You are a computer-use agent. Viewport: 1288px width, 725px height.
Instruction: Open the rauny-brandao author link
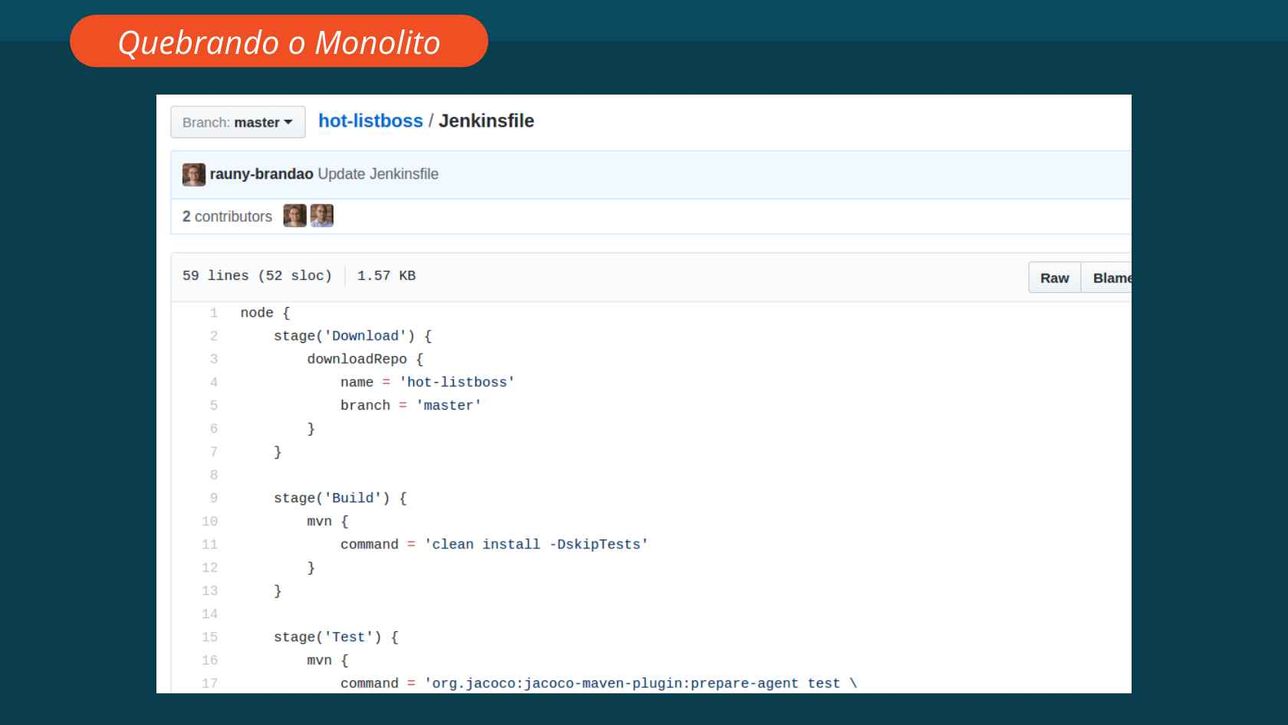click(x=261, y=174)
